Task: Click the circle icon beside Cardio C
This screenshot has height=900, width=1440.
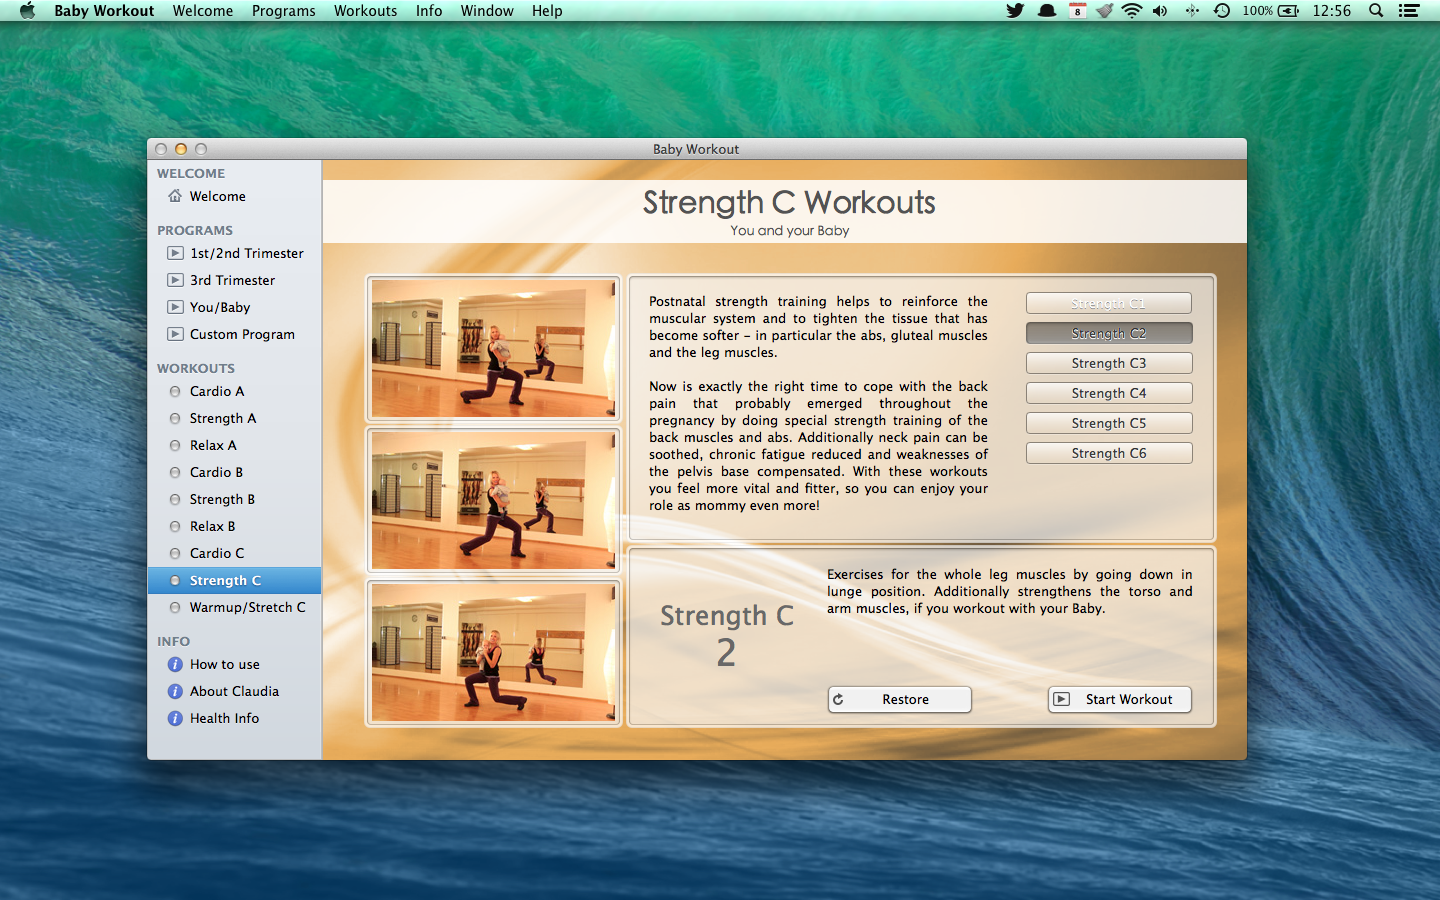Action: (x=175, y=553)
